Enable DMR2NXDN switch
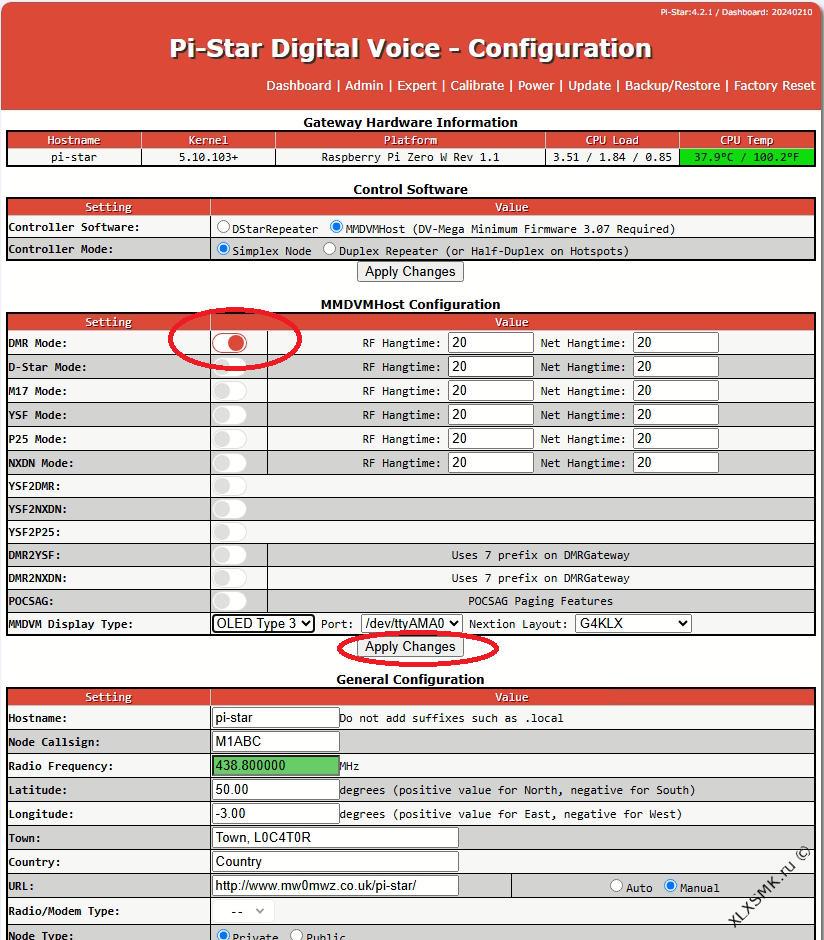The height and width of the screenshot is (940, 824). [x=230, y=578]
